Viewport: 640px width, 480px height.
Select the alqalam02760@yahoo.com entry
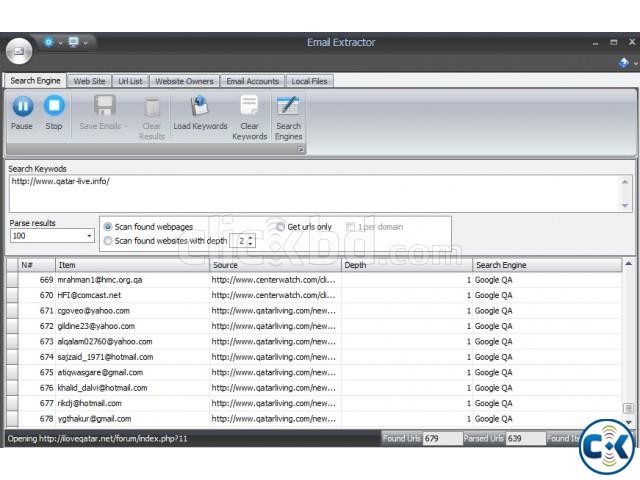(105, 342)
